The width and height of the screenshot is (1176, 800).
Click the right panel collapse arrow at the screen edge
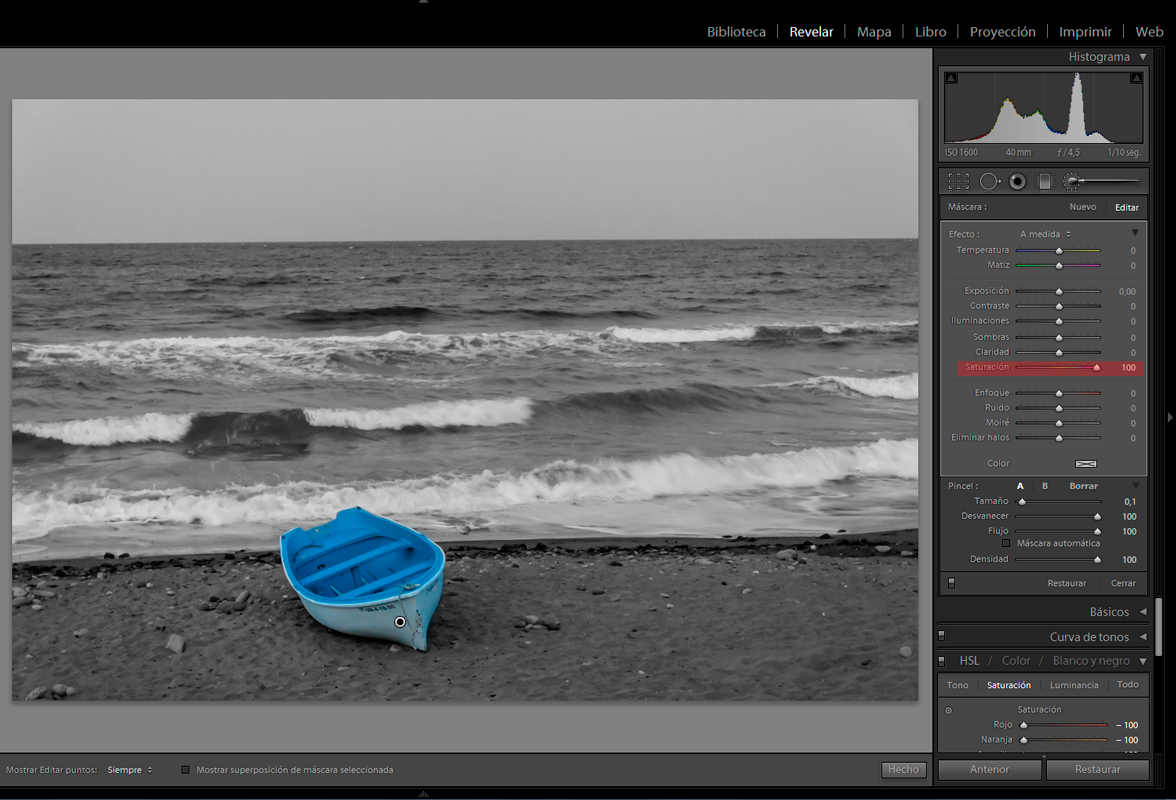coord(1170,417)
